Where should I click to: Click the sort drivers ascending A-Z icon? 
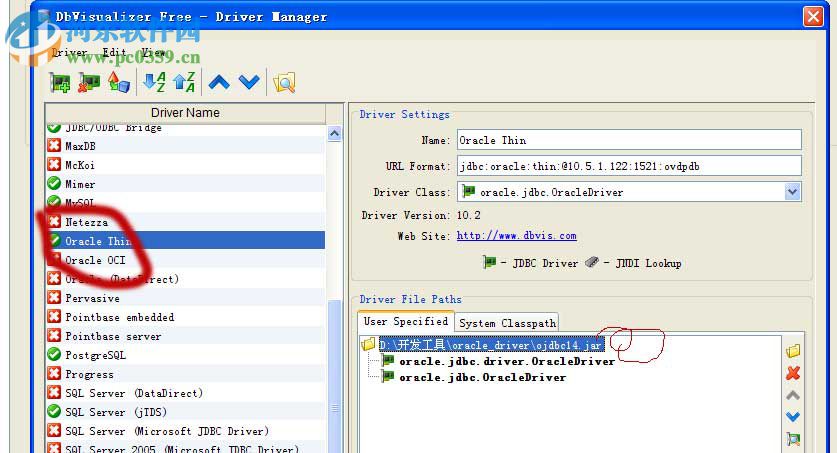point(154,82)
